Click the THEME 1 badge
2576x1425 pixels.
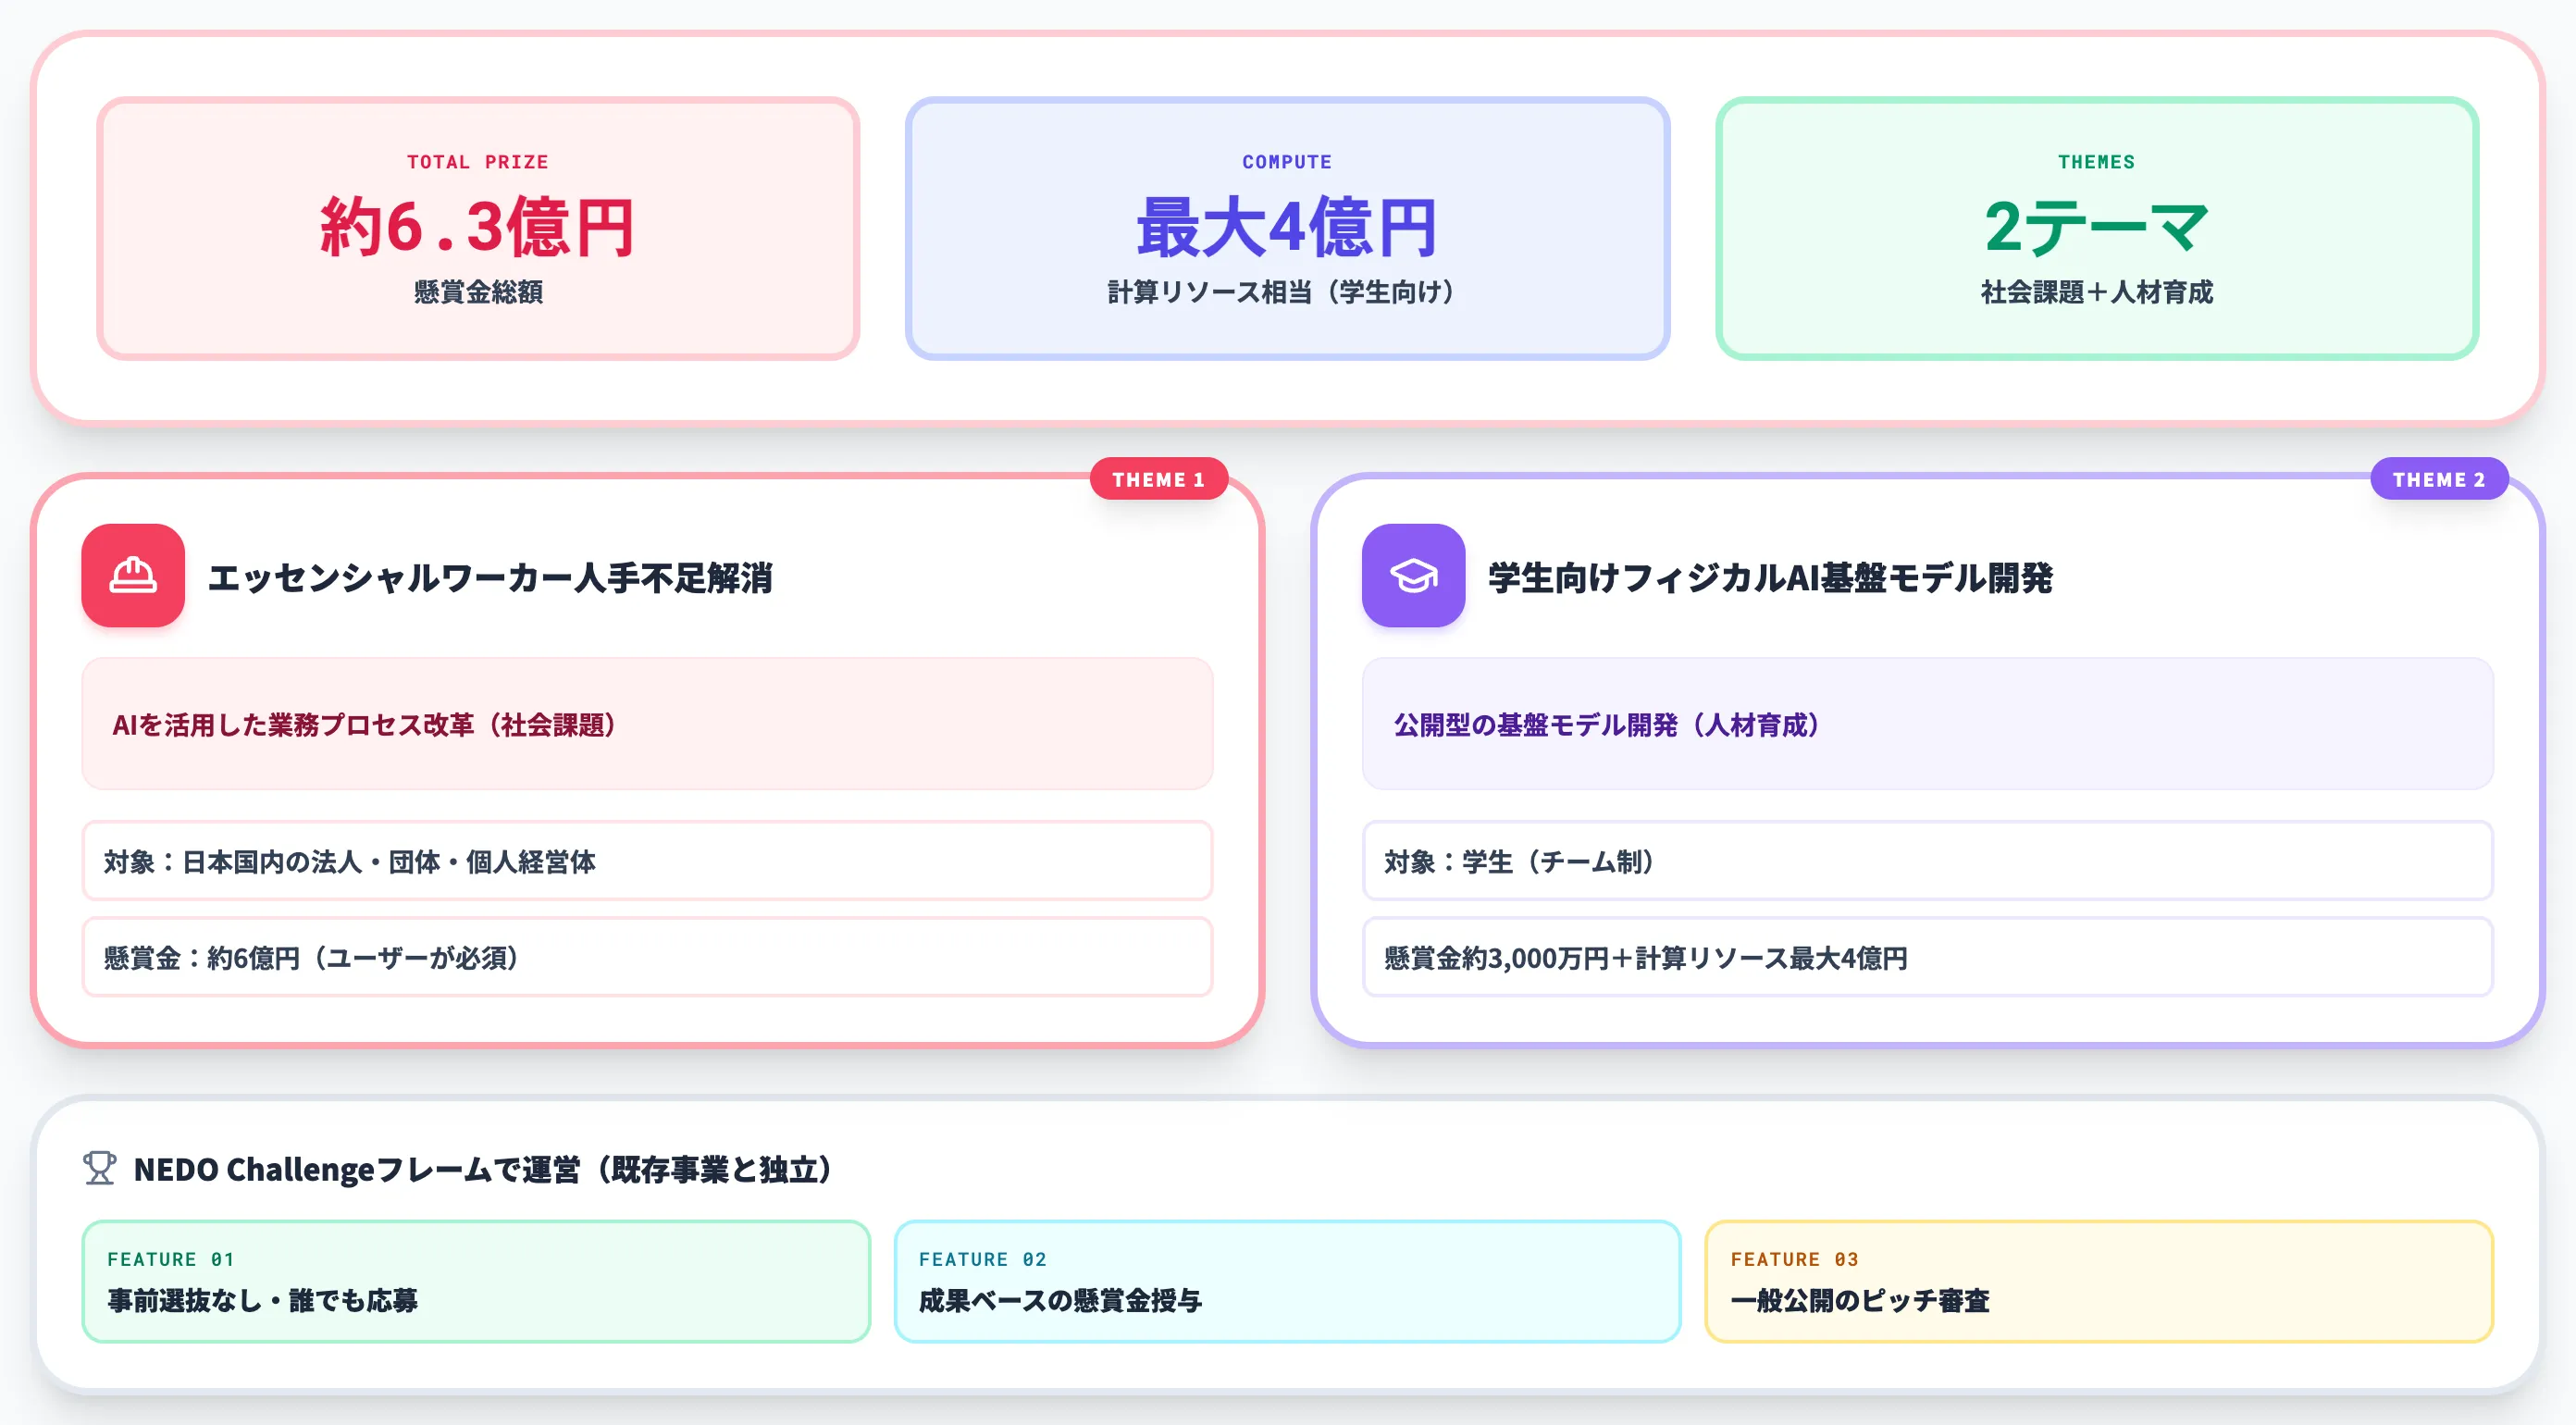point(1158,479)
